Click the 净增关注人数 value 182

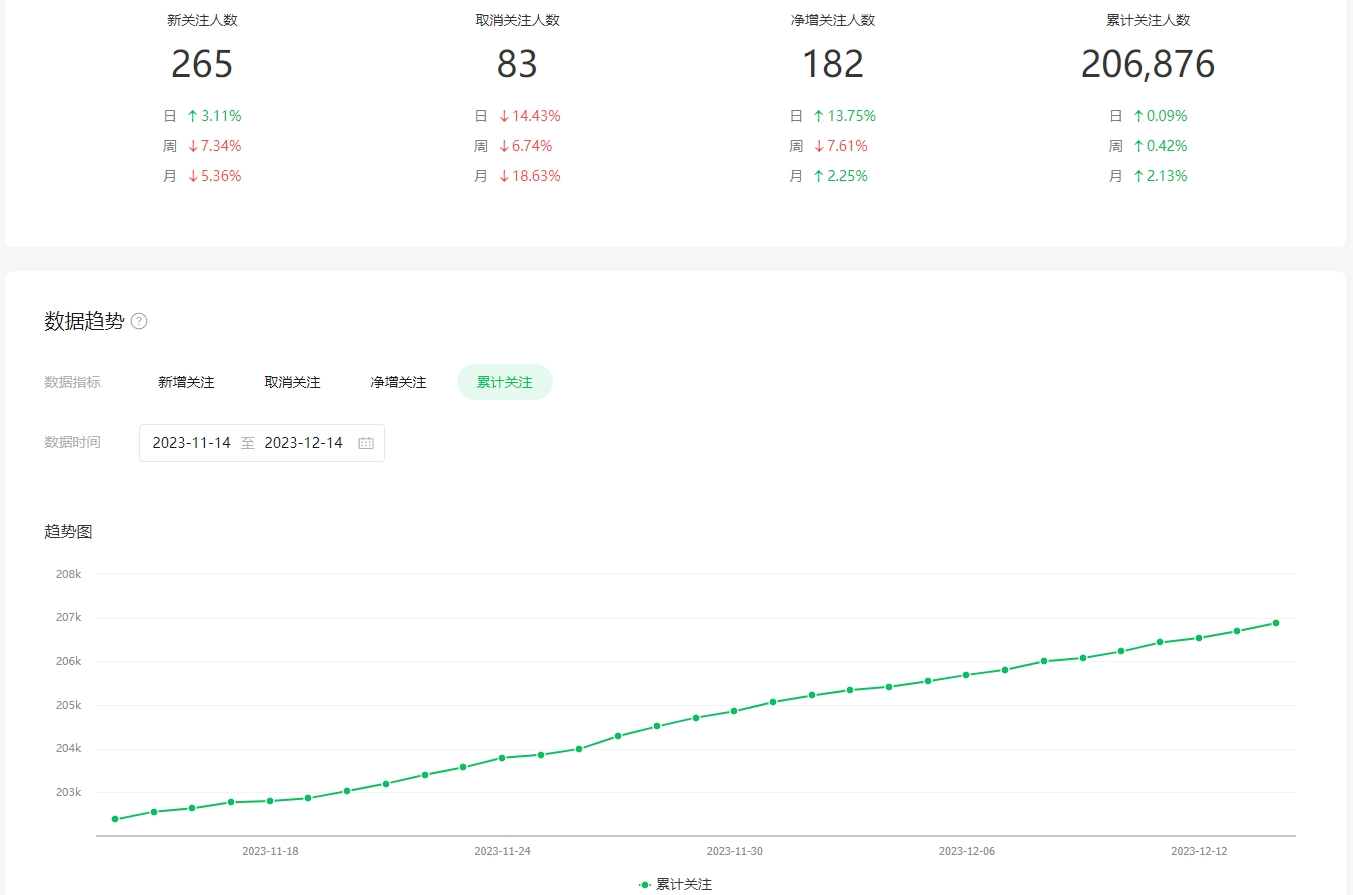pos(832,64)
